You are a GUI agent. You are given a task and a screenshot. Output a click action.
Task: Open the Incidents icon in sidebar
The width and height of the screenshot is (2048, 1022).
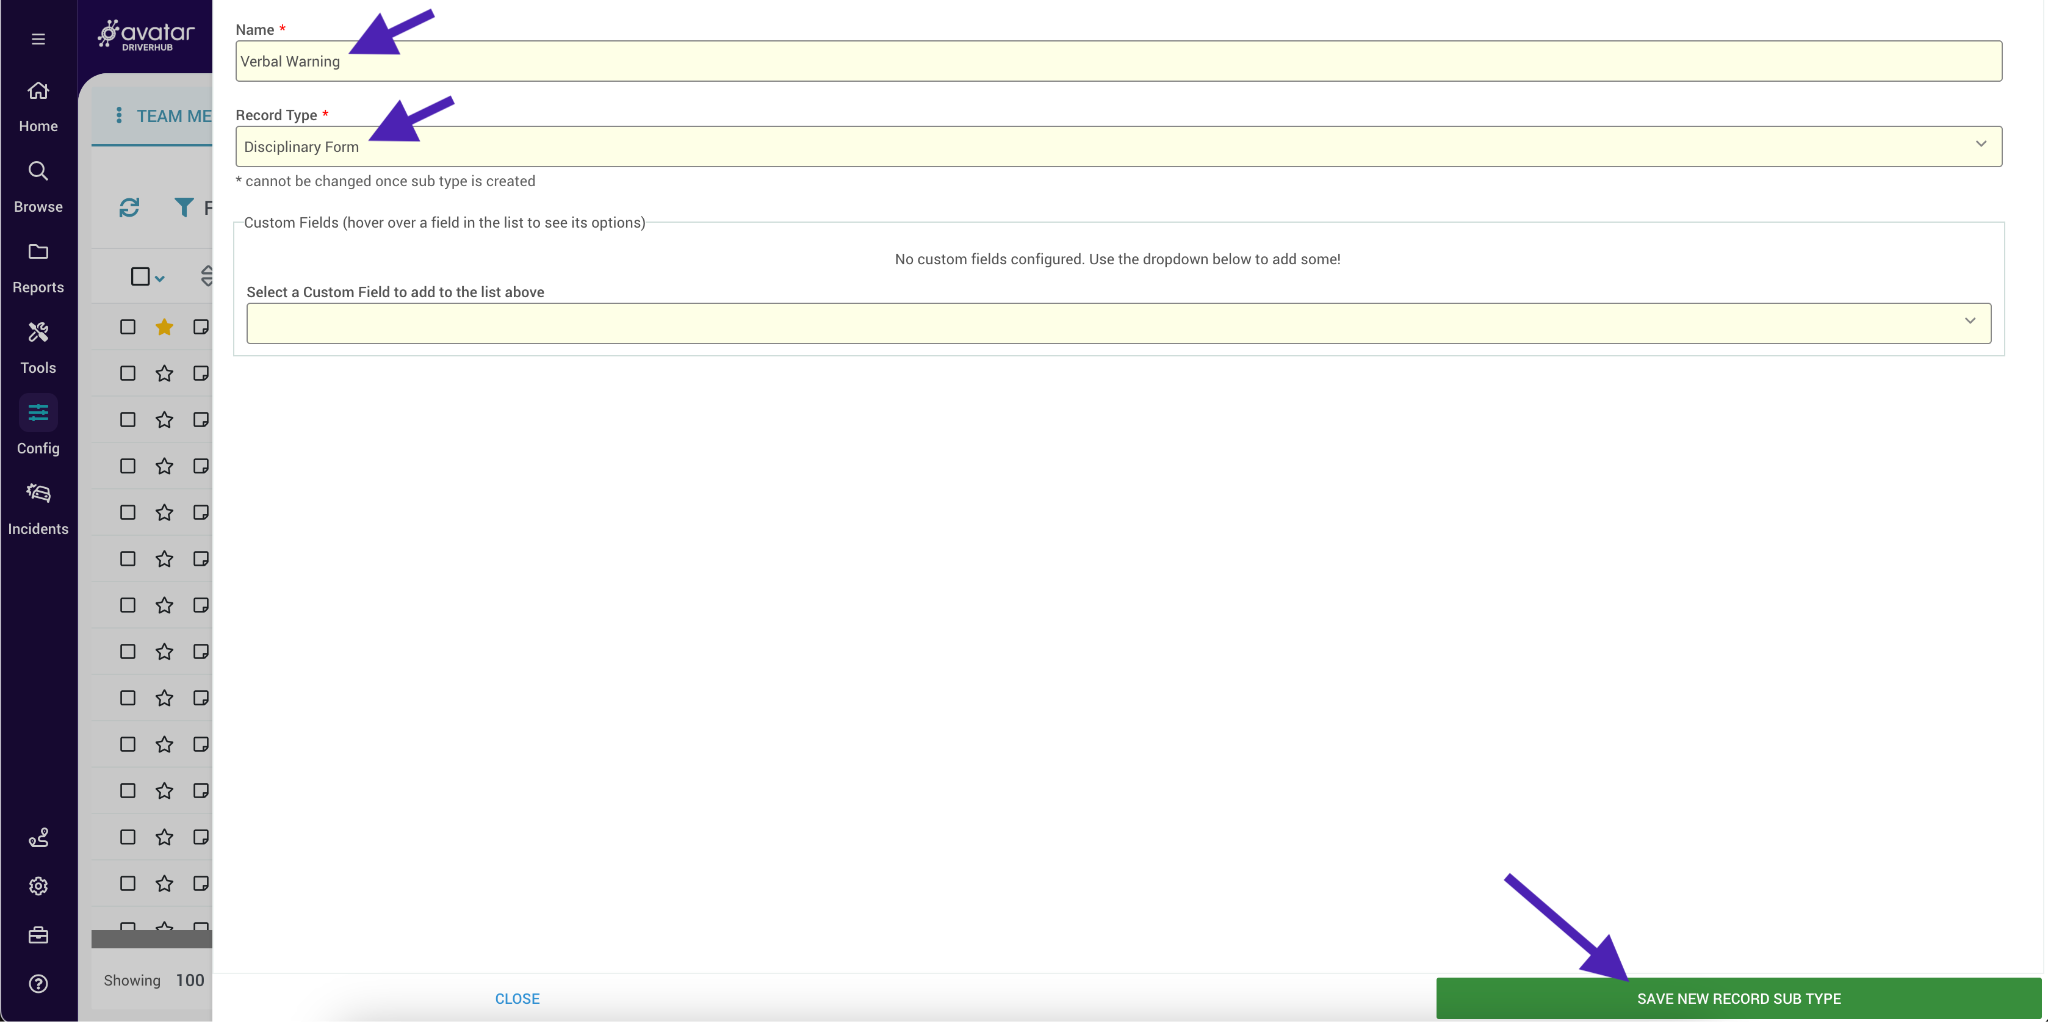pyautogui.click(x=38, y=493)
